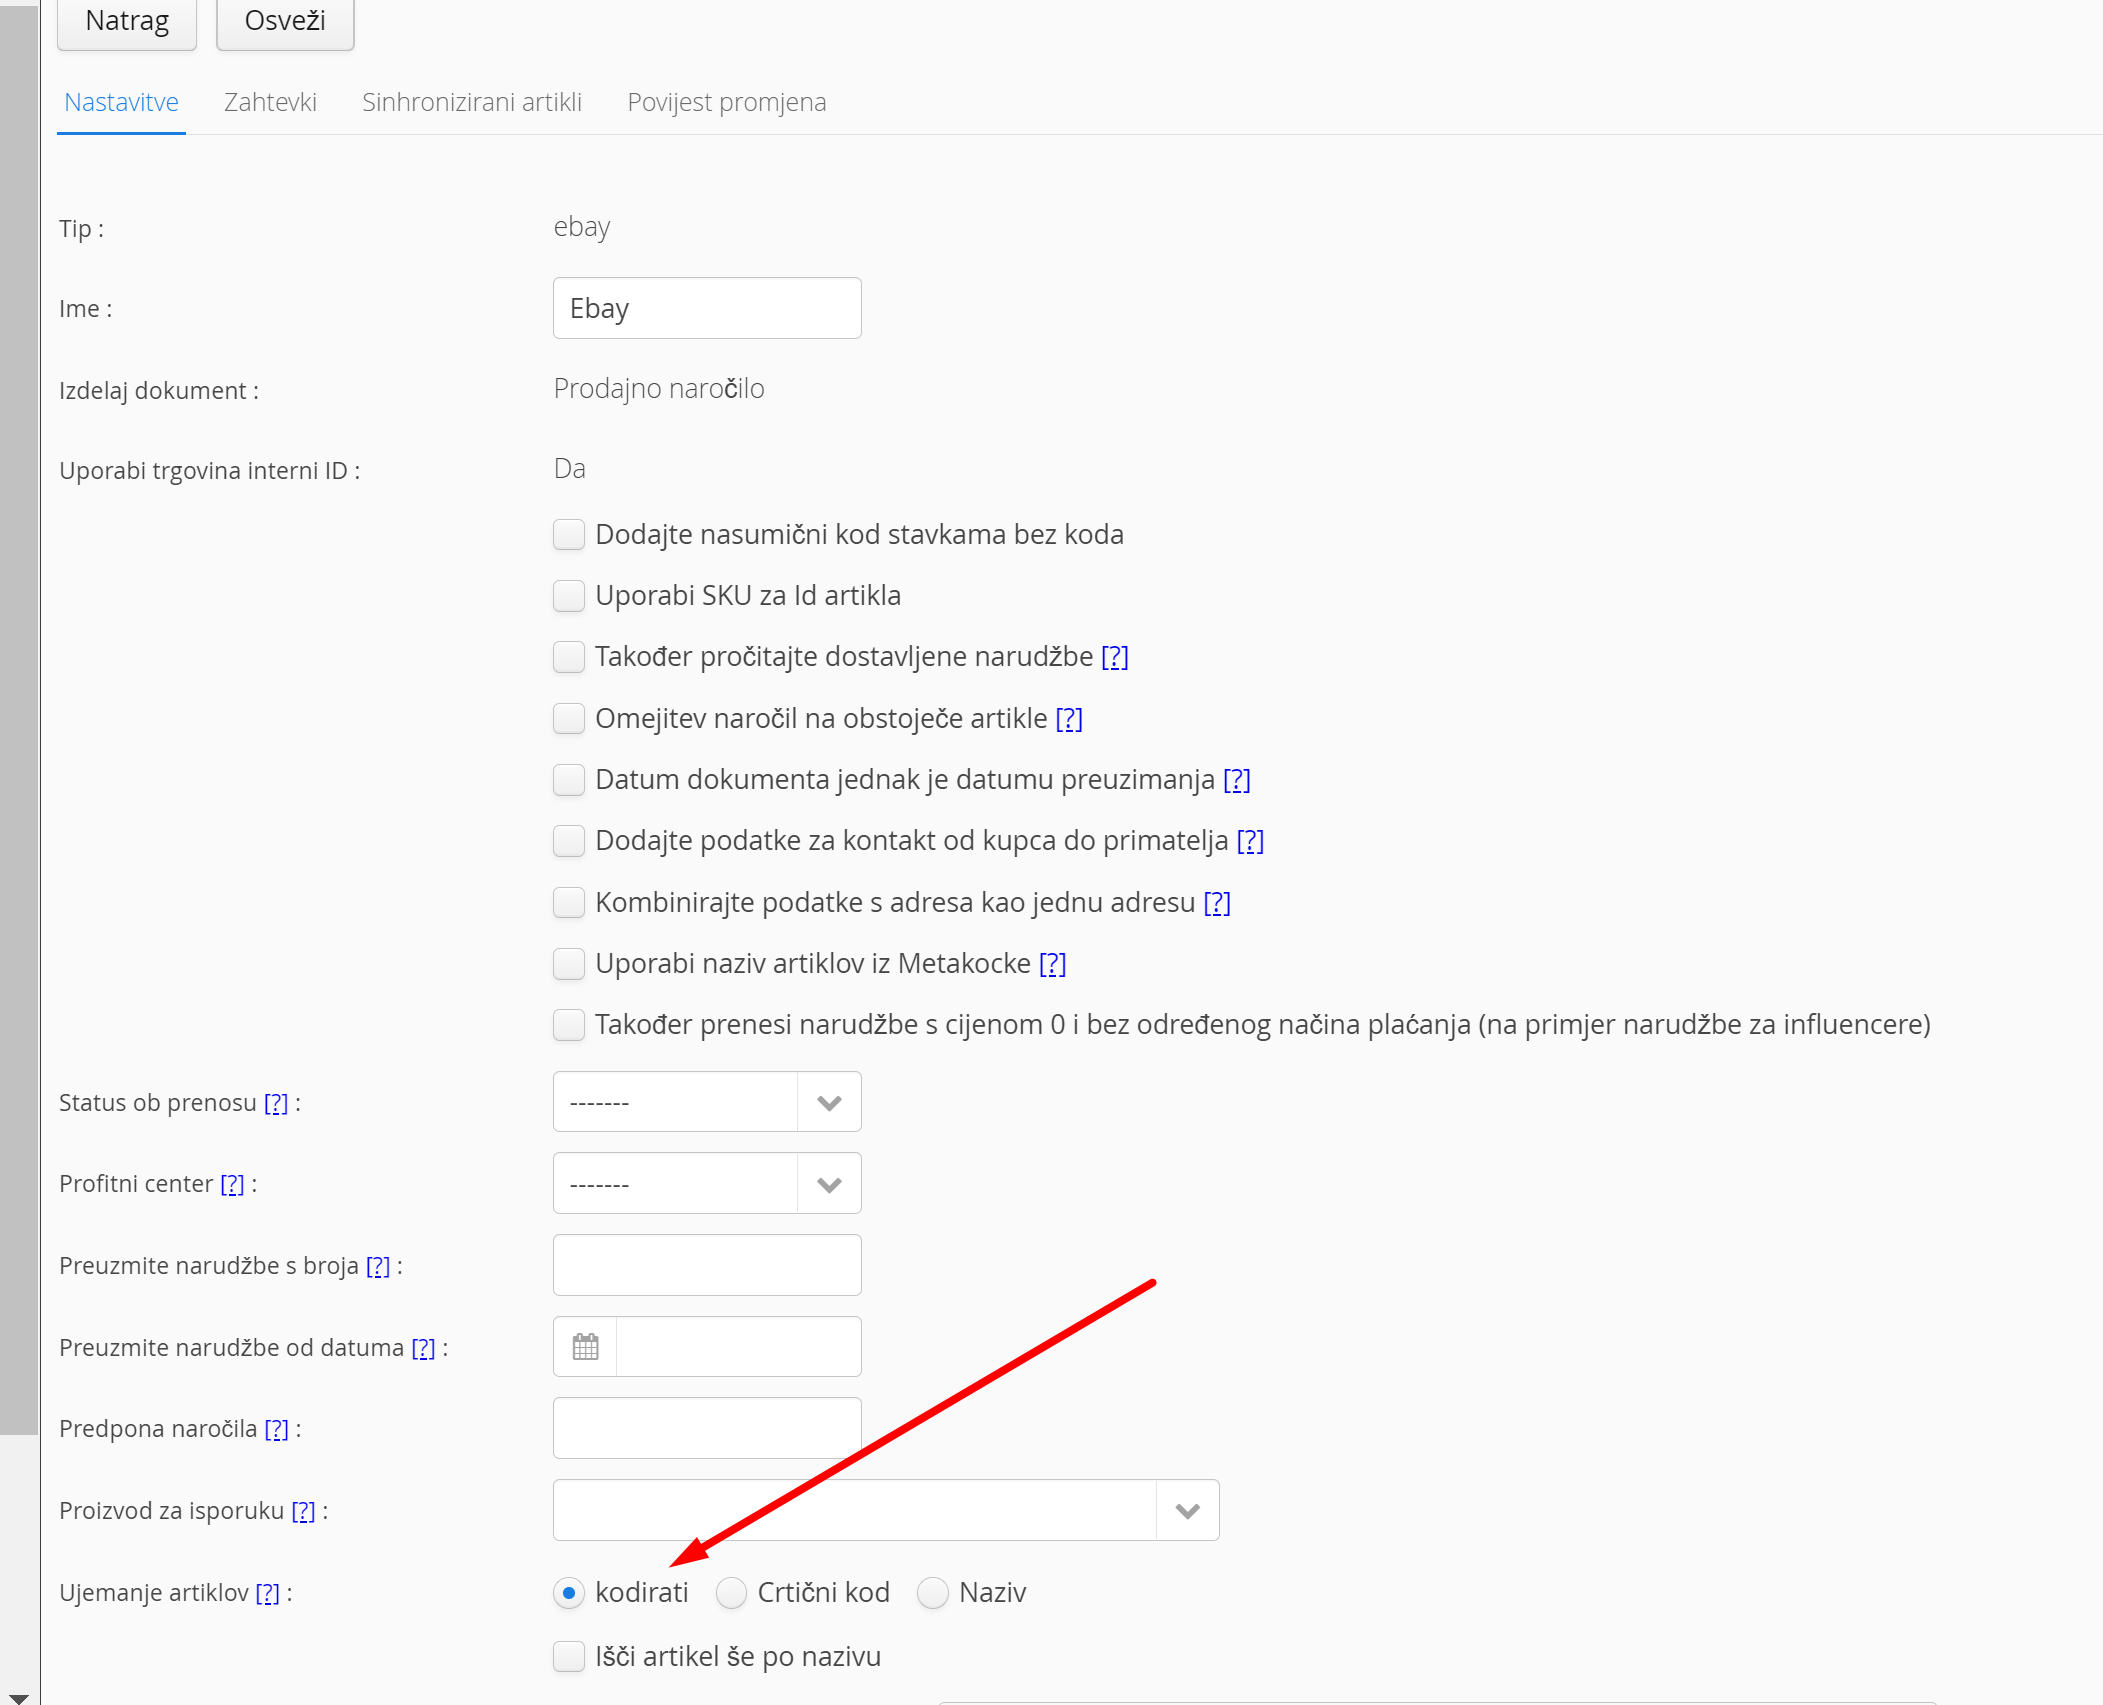The width and height of the screenshot is (2103, 1705).
Task: Open help next to Profitni center
Action: [232, 1184]
